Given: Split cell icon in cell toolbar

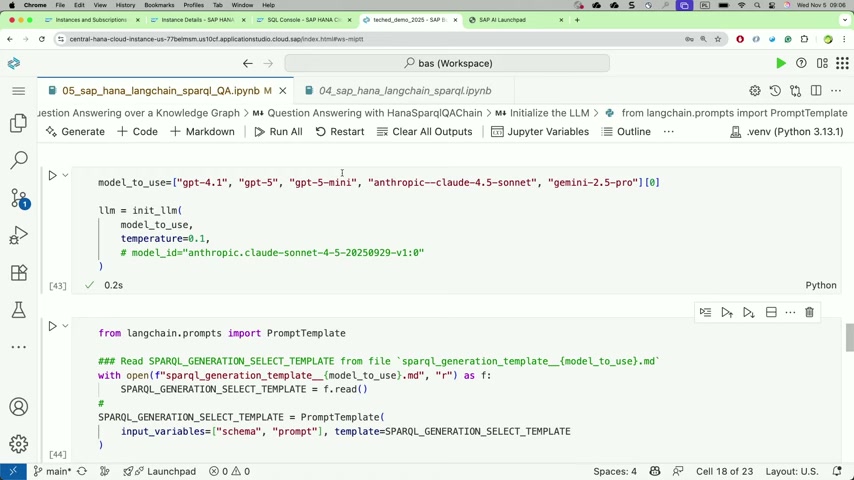Looking at the screenshot, I should (771, 312).
